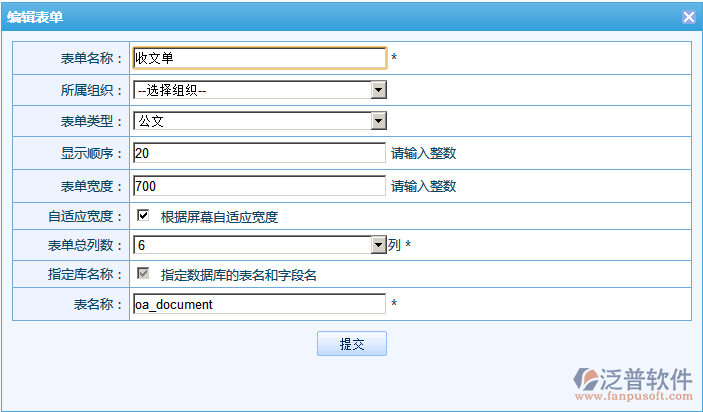Click the 表名称 field with oa_document

click(x=259, y=304)
